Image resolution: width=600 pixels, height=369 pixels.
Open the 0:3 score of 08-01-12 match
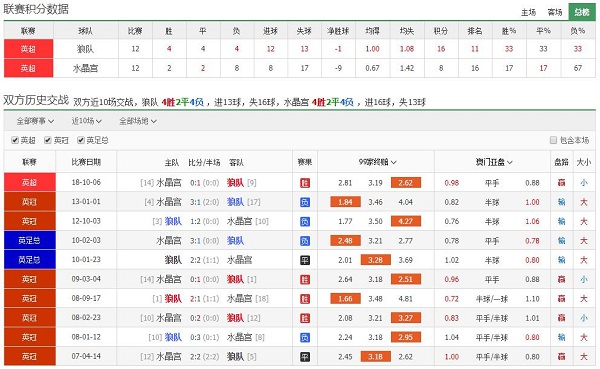[195, 338]
